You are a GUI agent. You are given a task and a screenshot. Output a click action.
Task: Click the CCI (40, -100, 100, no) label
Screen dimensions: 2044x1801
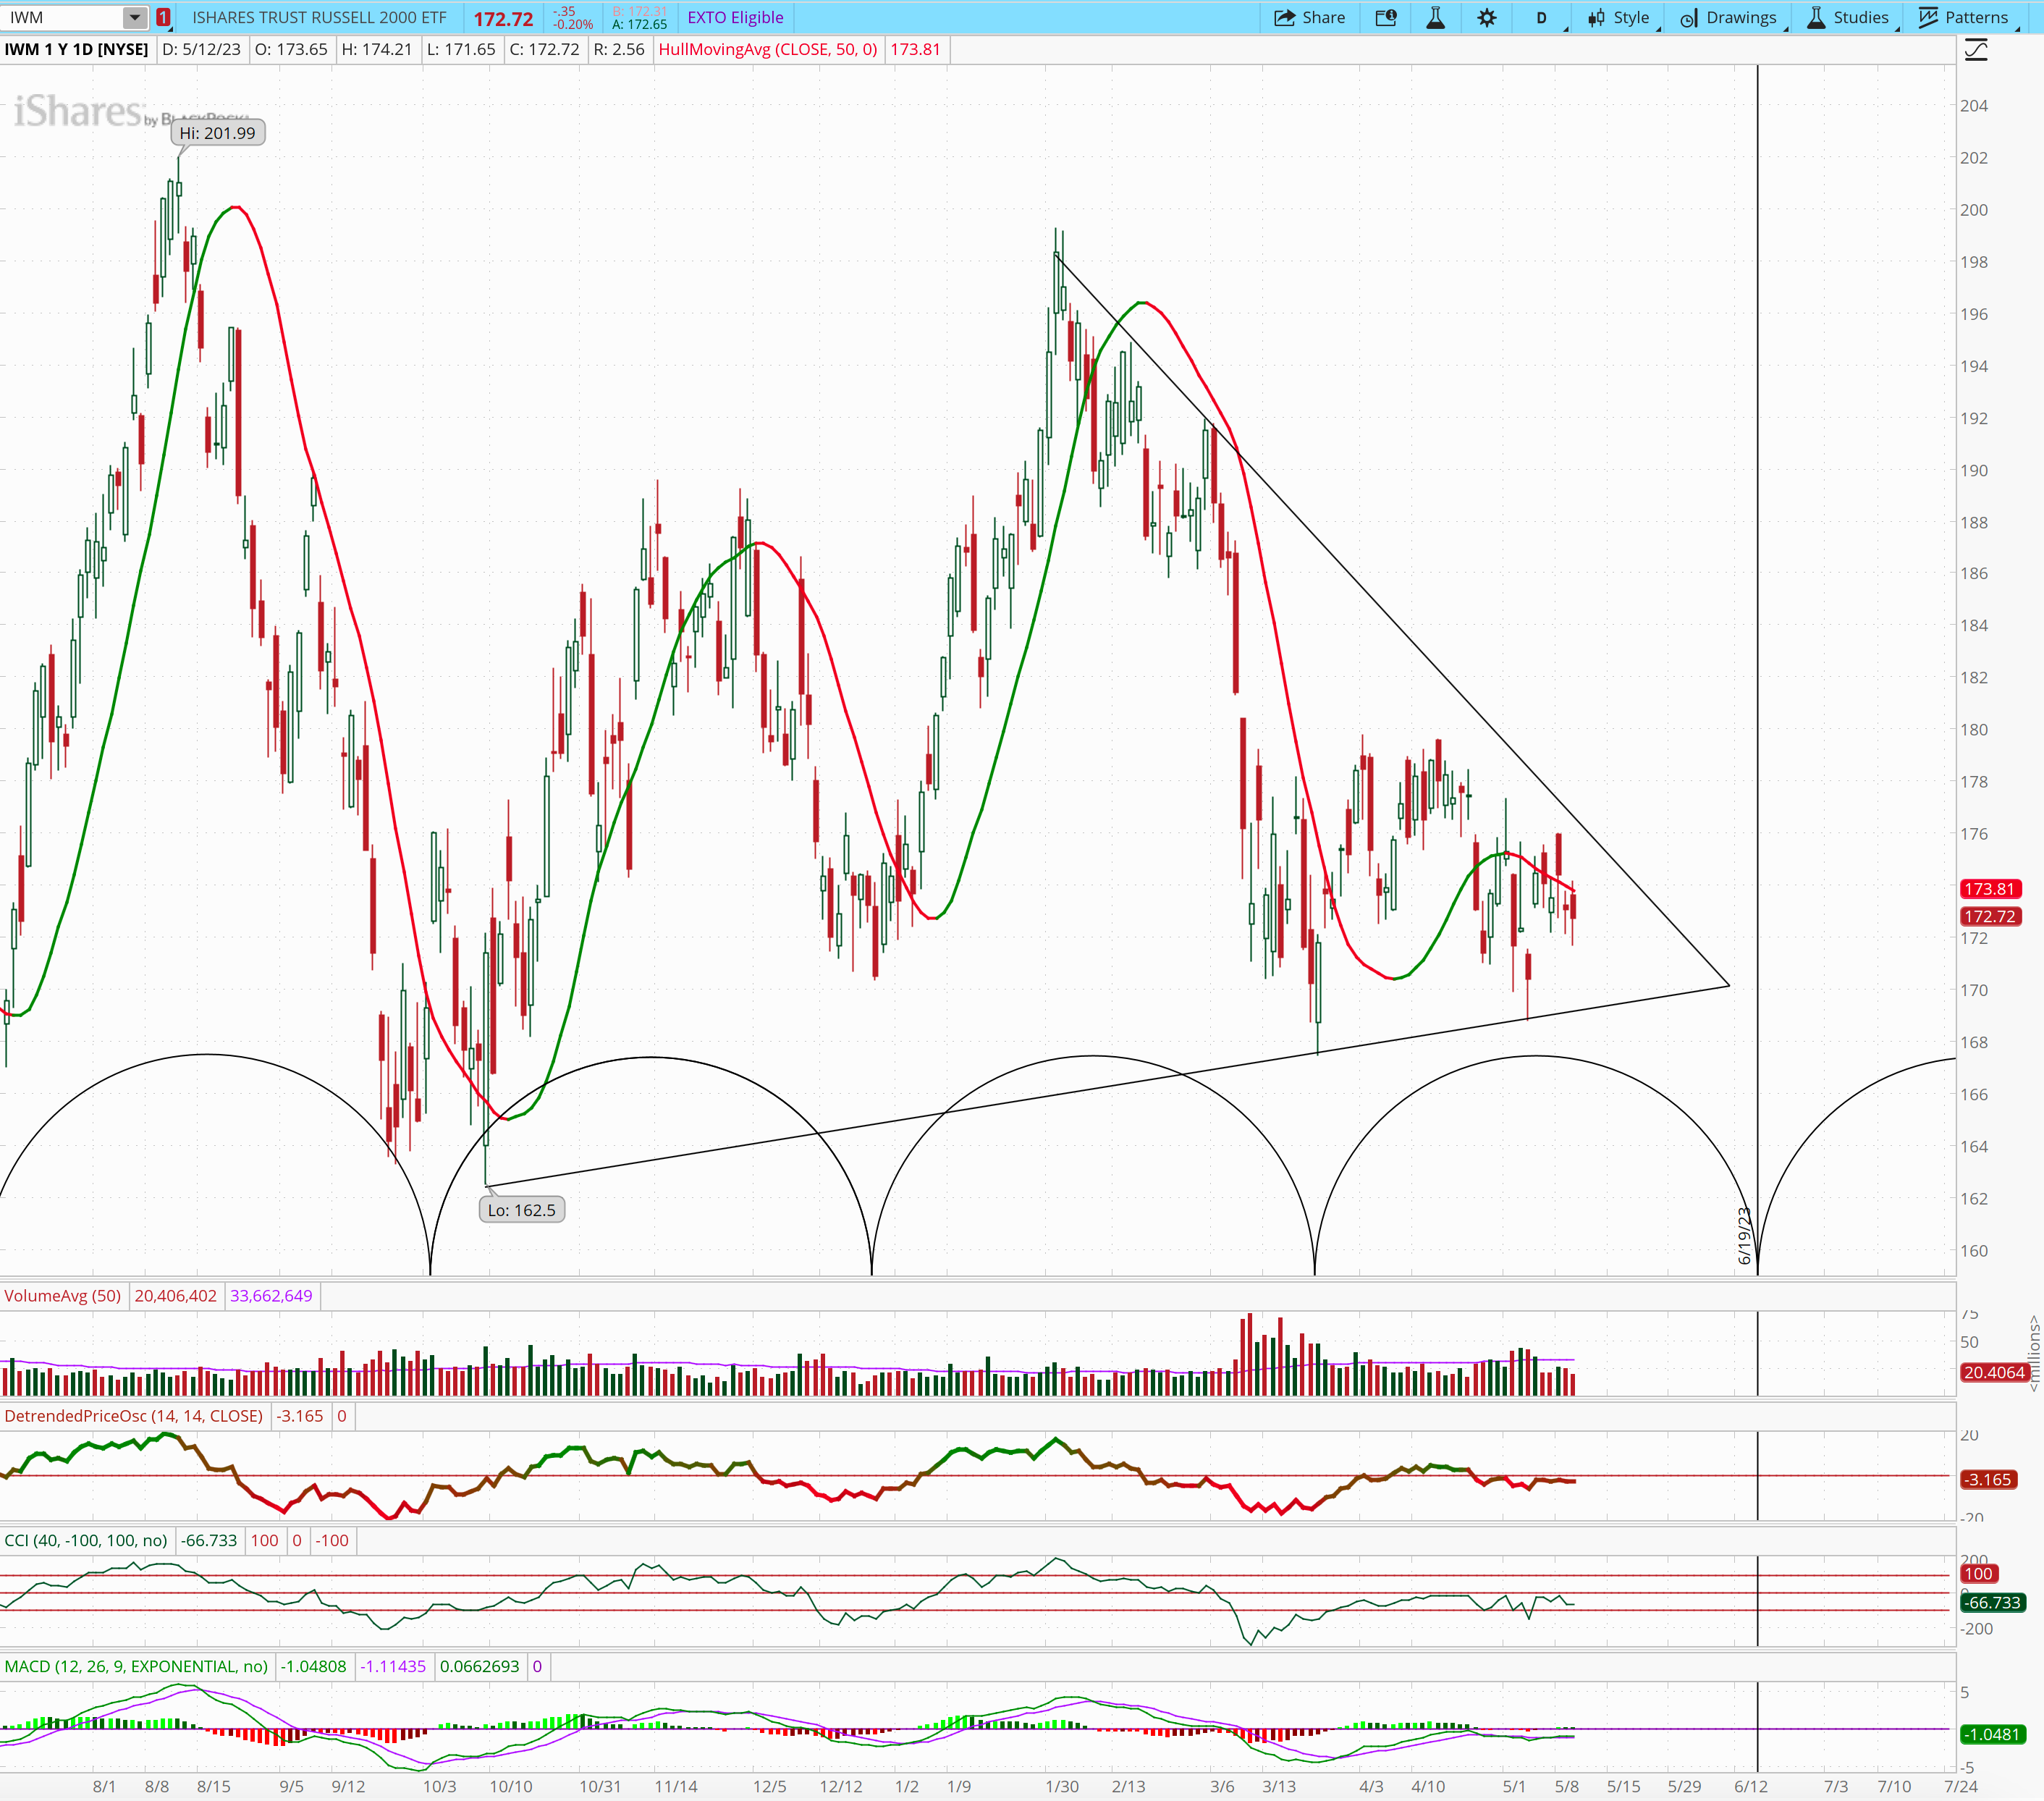[86, 1540]
